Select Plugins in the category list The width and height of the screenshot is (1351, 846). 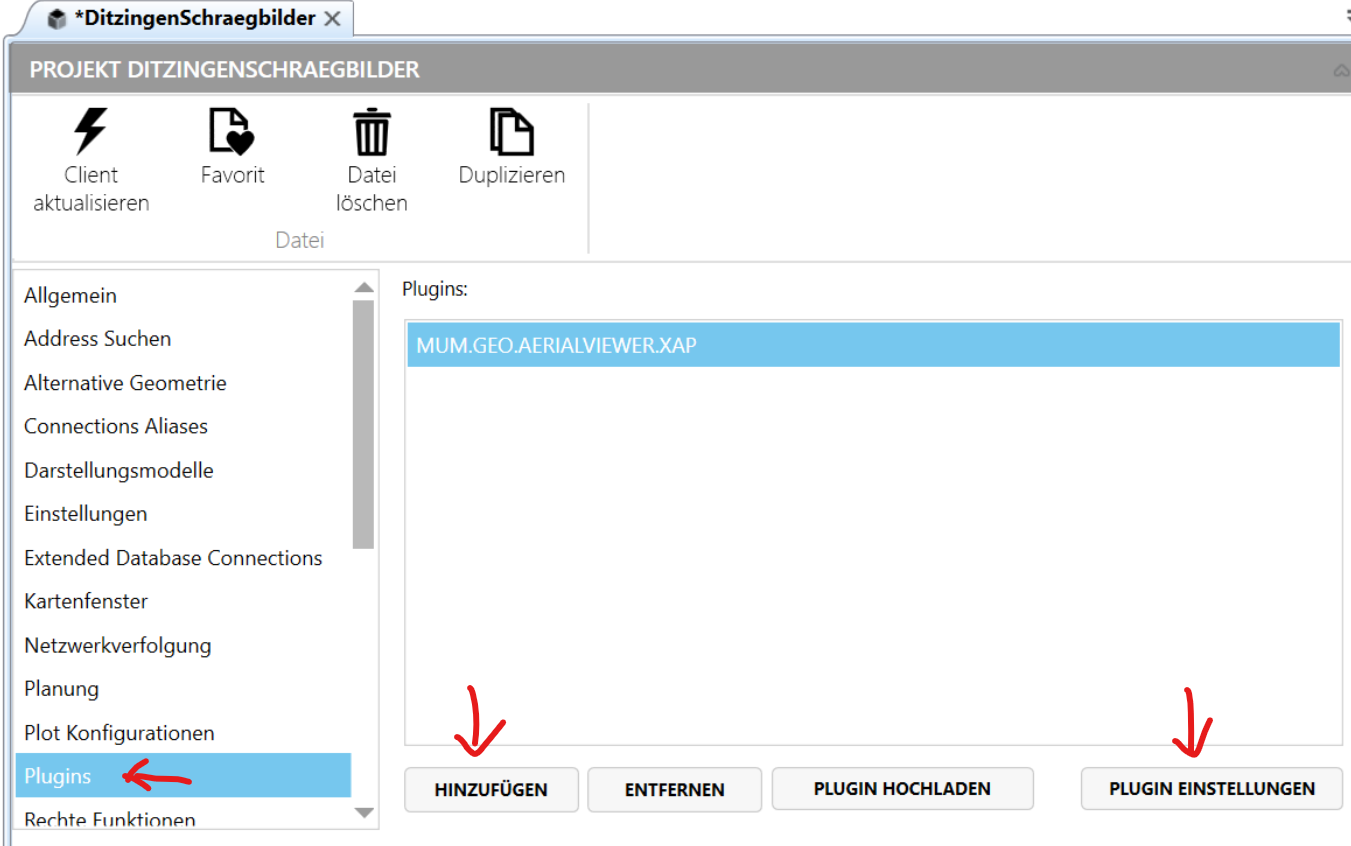tap(58, 776)
